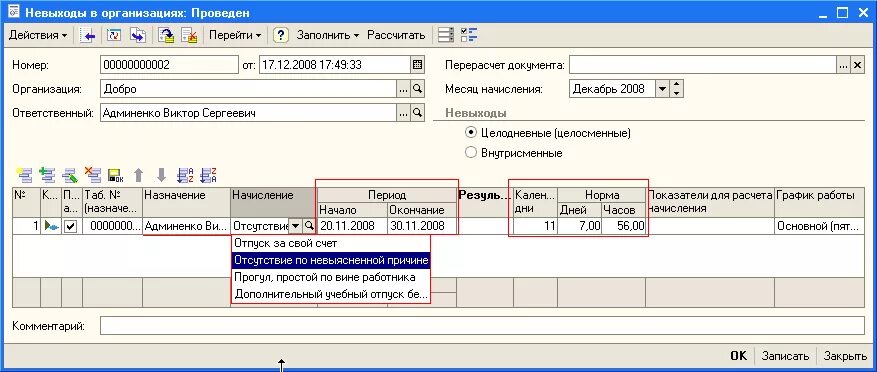Click the Номер input field

169,65
